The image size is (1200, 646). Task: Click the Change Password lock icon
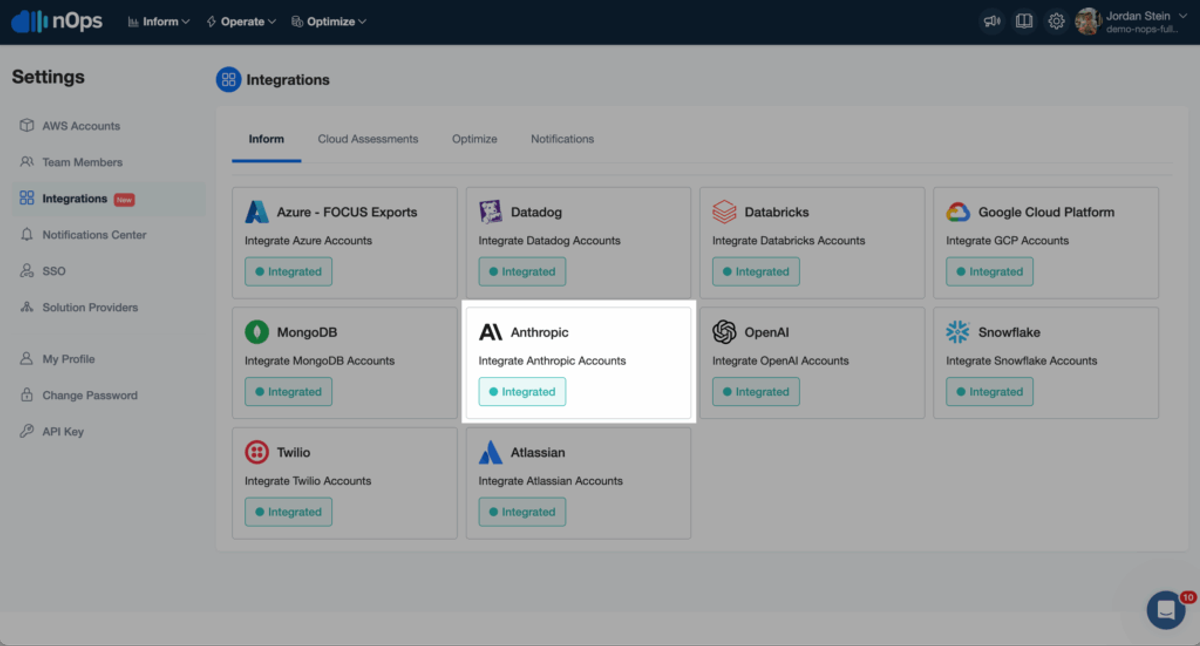[27, 395]
